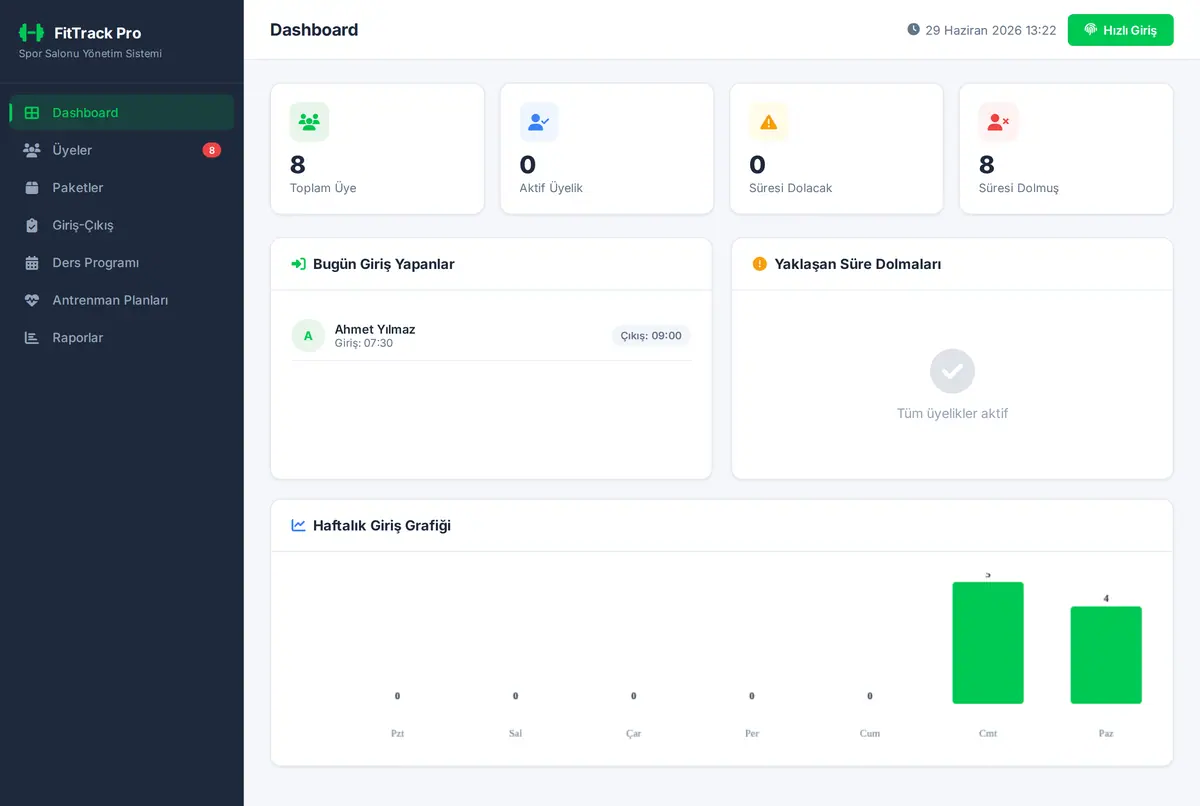
Task: Click the Paketler box icon
Action: pyautogui.click(x=32, y=188)
